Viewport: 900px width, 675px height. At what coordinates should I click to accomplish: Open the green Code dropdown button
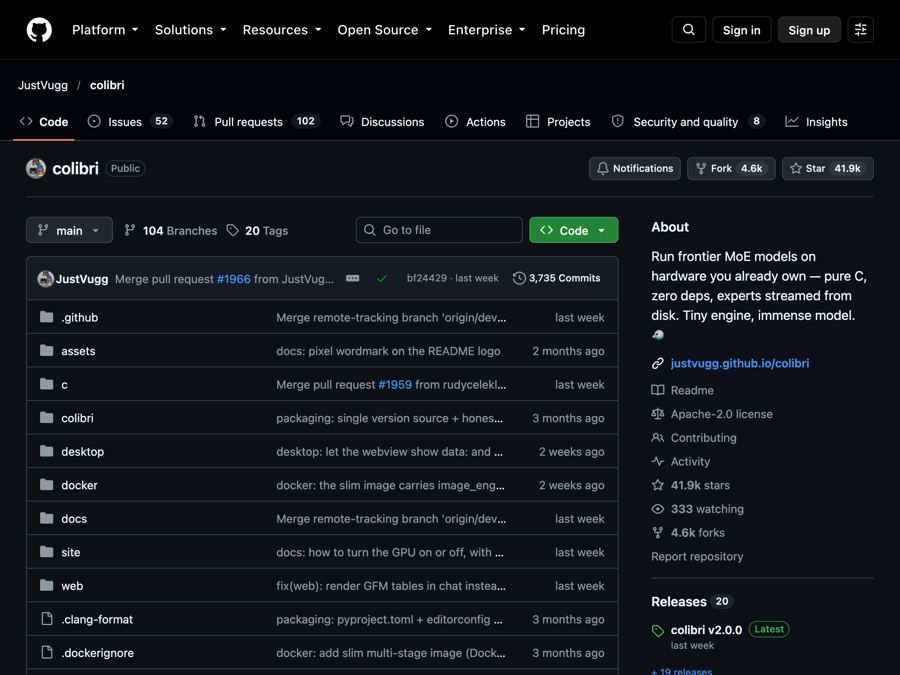click(x=573, y=230)
